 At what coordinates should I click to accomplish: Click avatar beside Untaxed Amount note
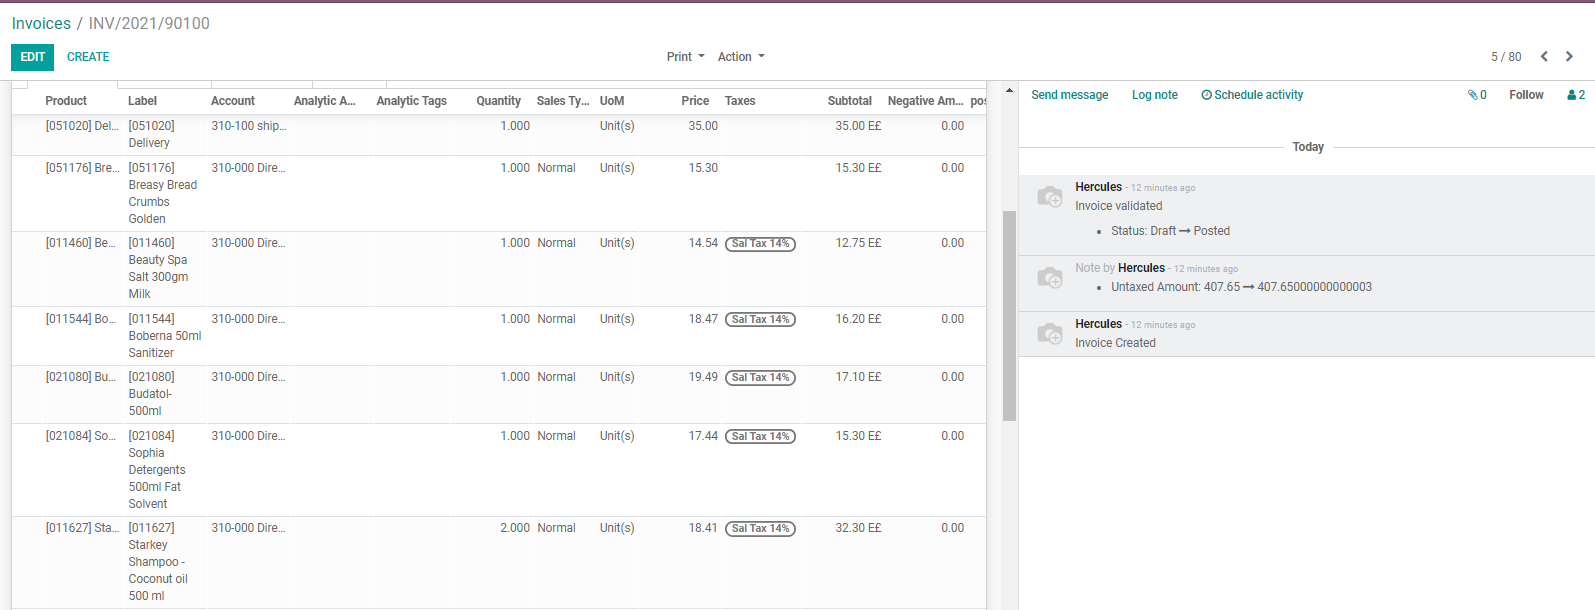[x=1049, y=278]
